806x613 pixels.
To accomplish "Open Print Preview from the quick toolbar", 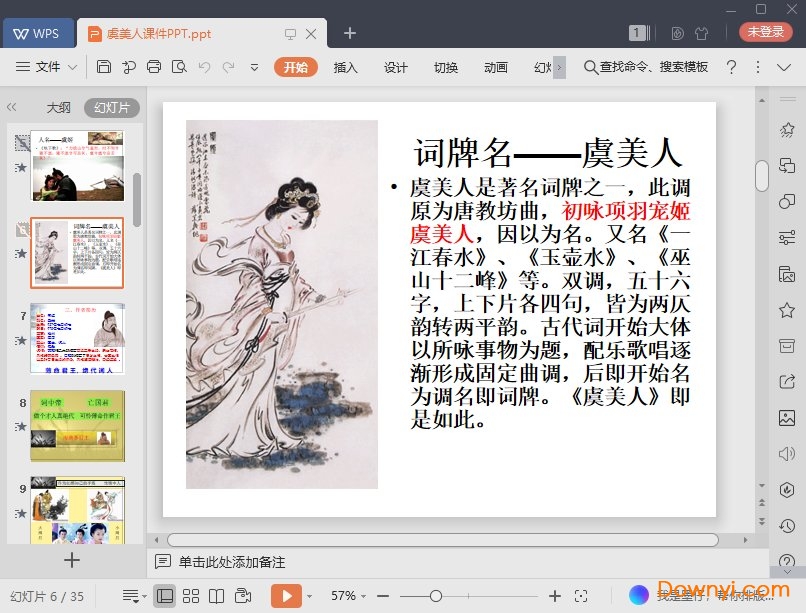I will 179,67.
